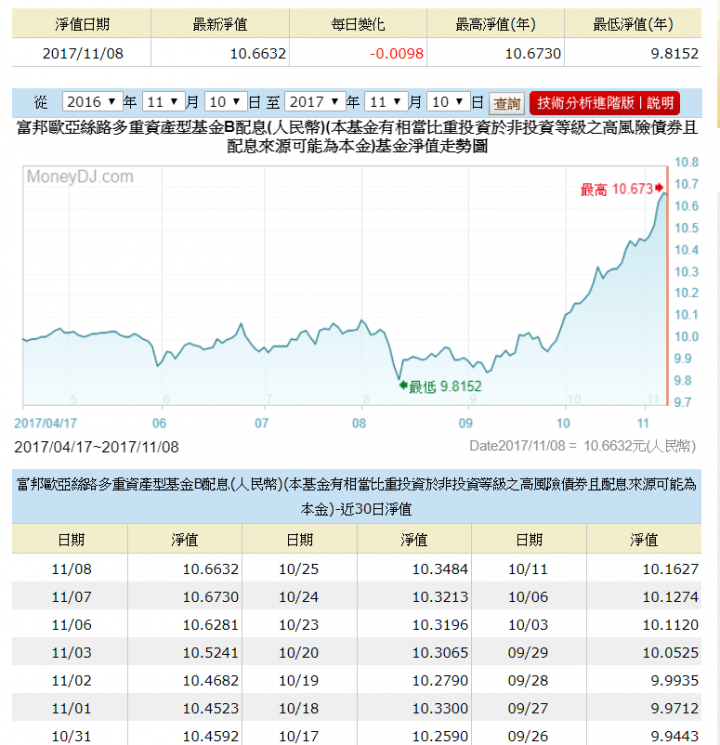
Task: Click the 11/07 date cell
Action: [71, 597]
